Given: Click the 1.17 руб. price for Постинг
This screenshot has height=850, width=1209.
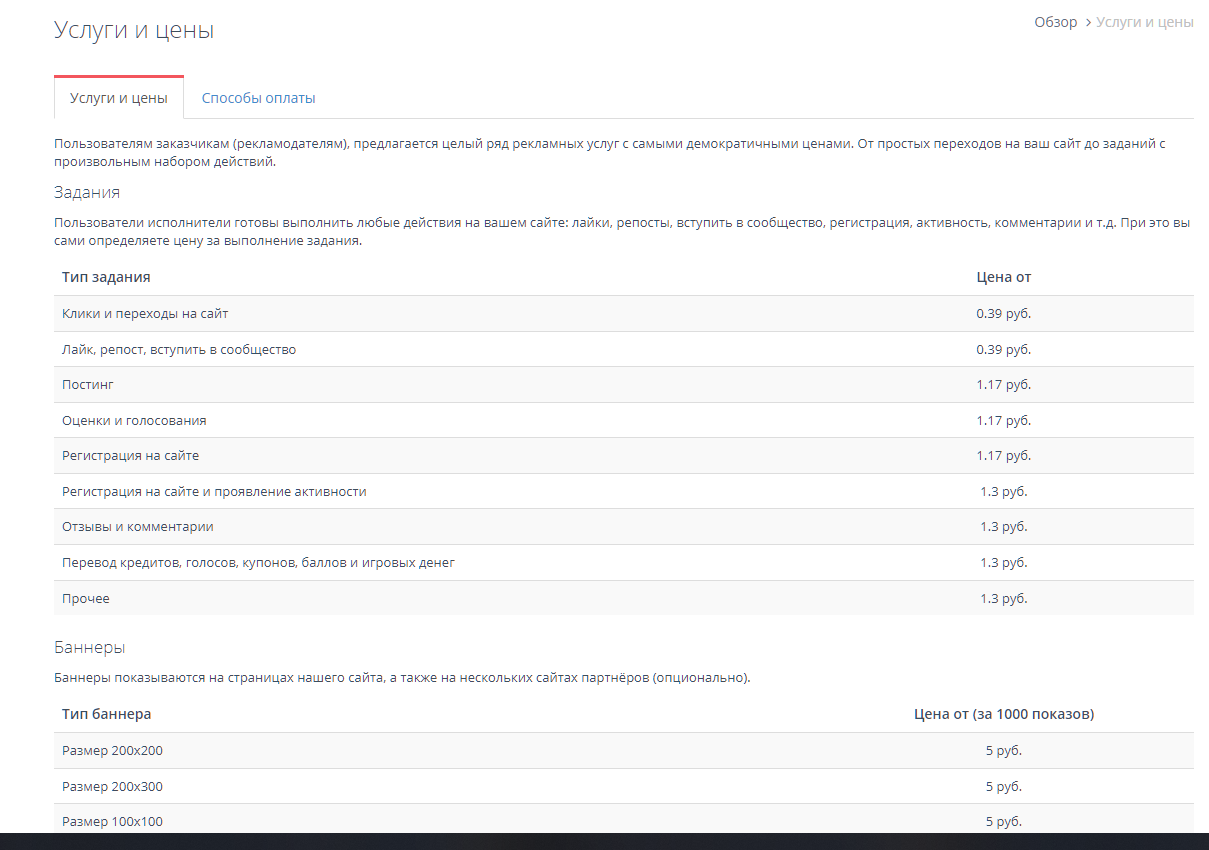Looking at the screenshot, I should coord(1004,385).
